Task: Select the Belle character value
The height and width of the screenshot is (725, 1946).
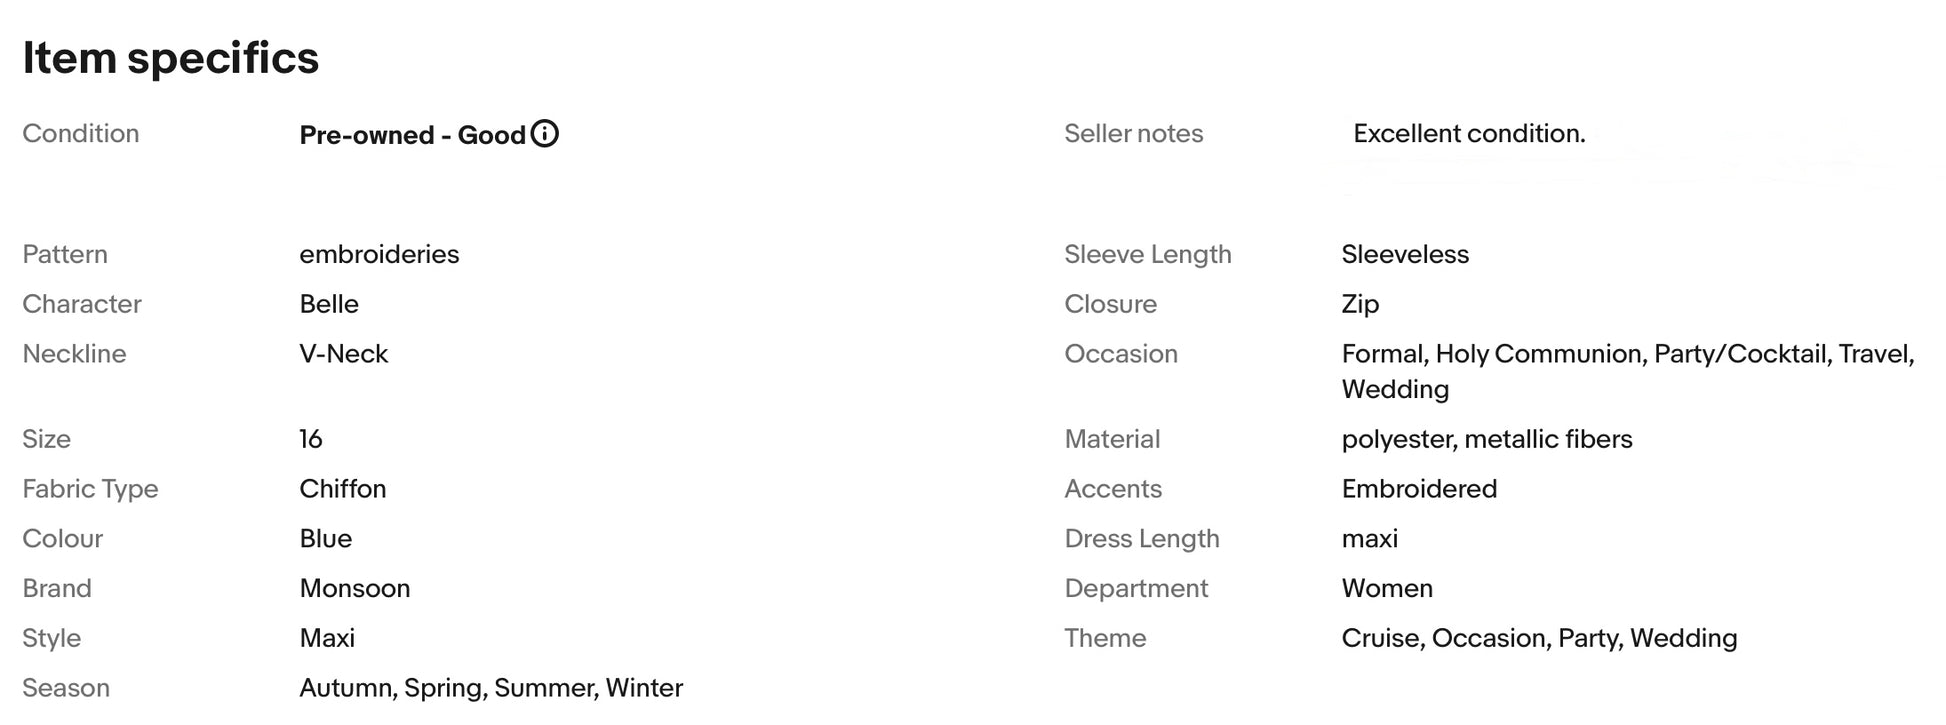Action: [329, 304]
